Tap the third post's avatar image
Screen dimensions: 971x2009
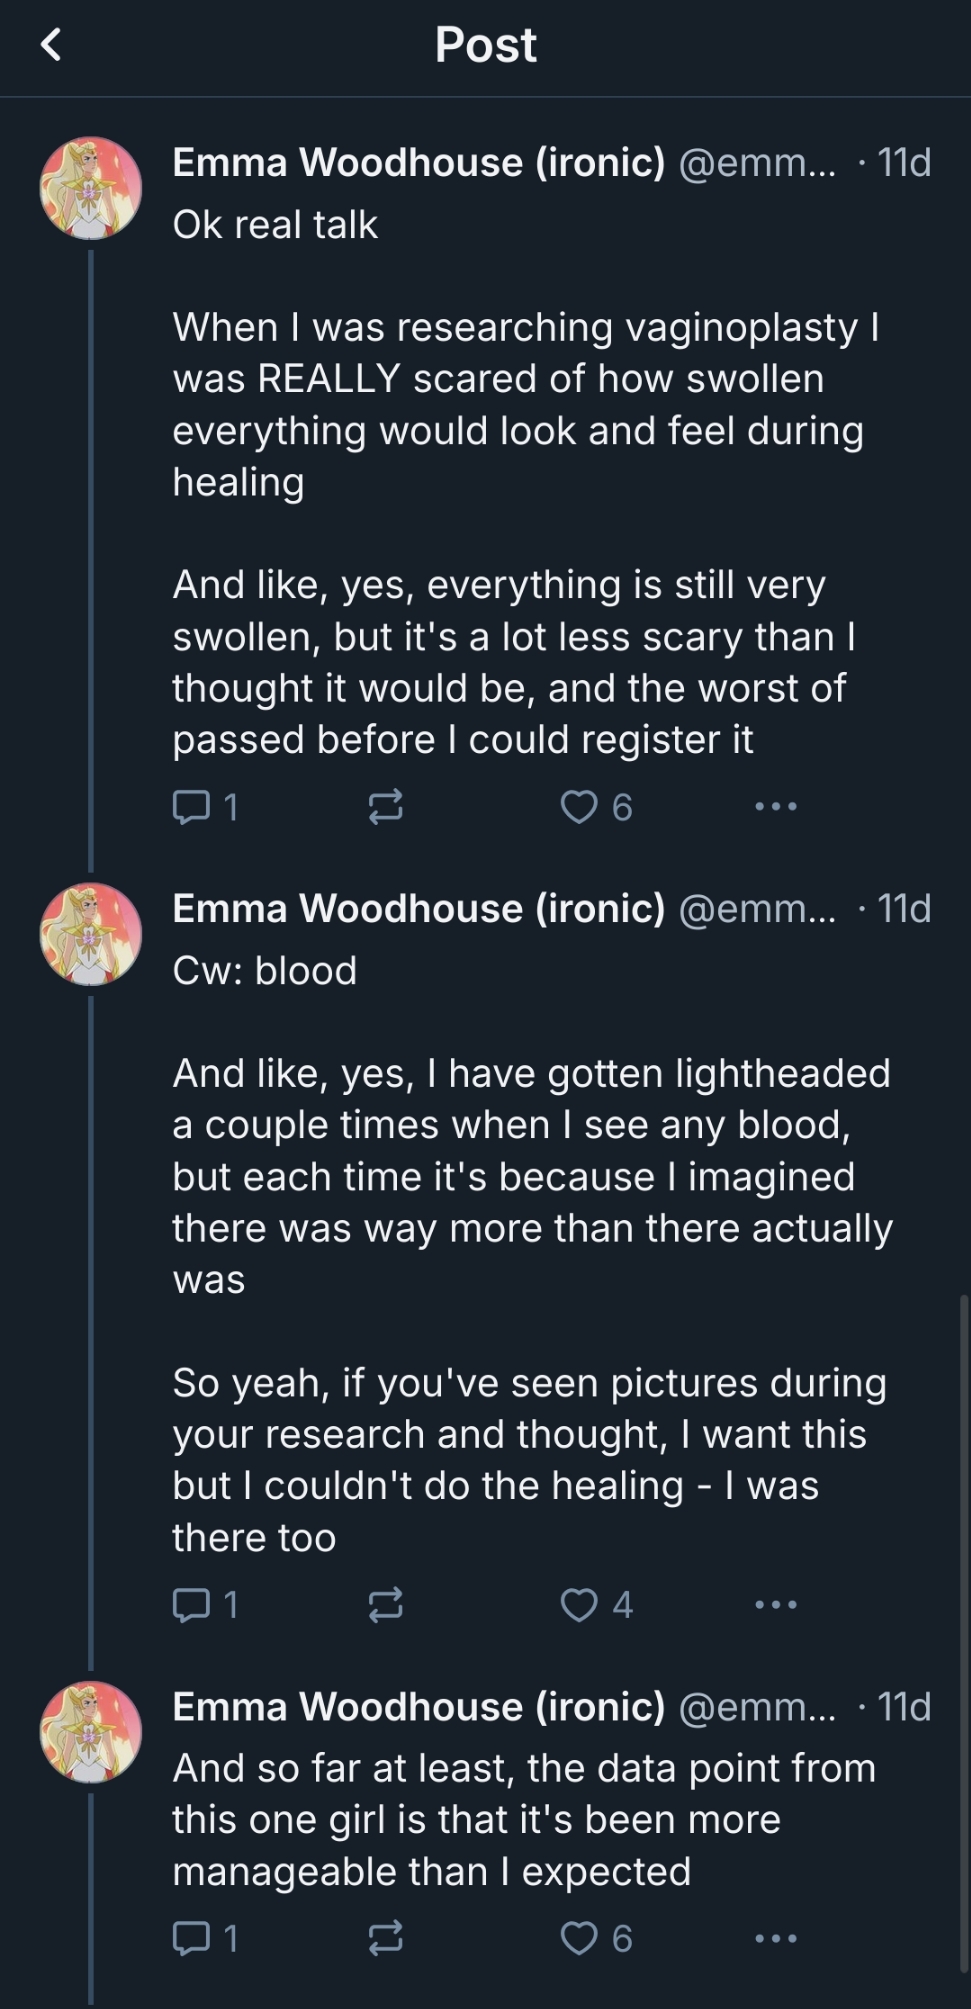(x=90, y=1732)
